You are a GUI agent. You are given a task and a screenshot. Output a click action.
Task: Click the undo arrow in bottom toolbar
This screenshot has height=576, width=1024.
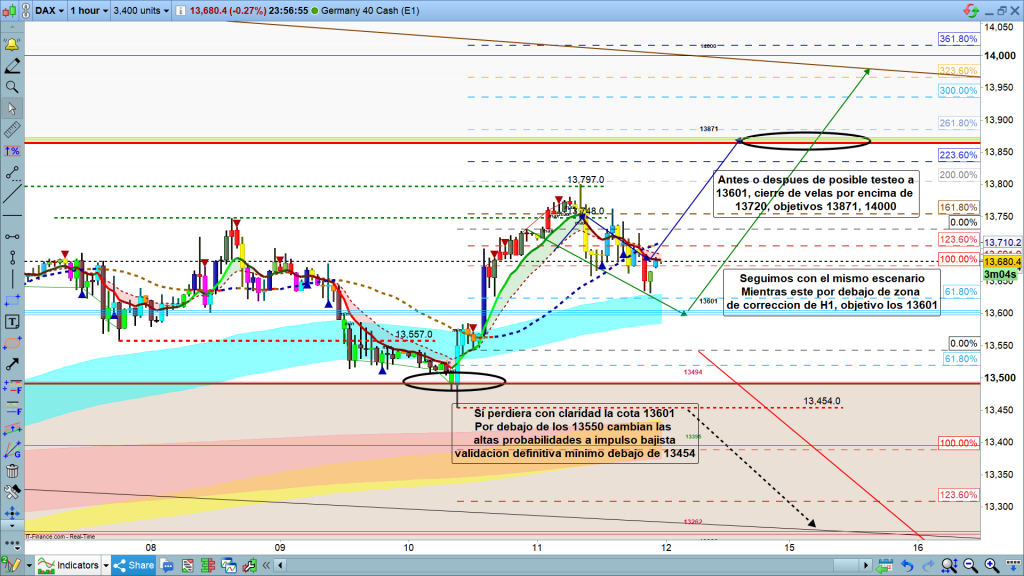(906, 566)
